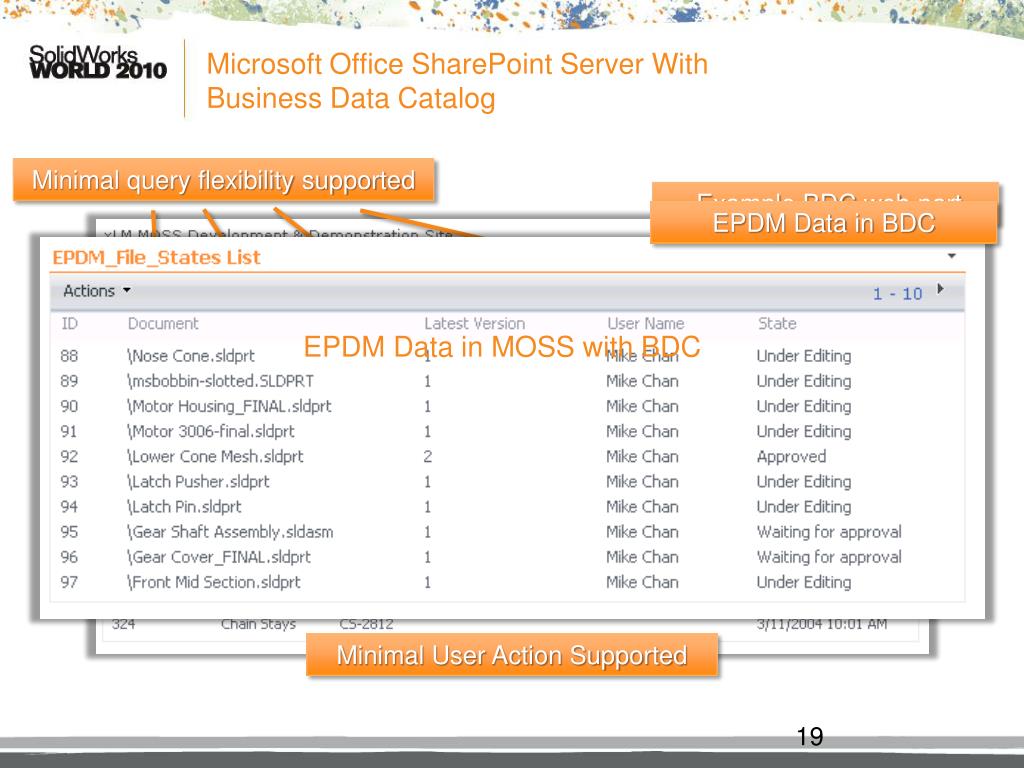Click Mike Chan user in row 90
This screenshot has height=768, width=1024.
[642, 406]
